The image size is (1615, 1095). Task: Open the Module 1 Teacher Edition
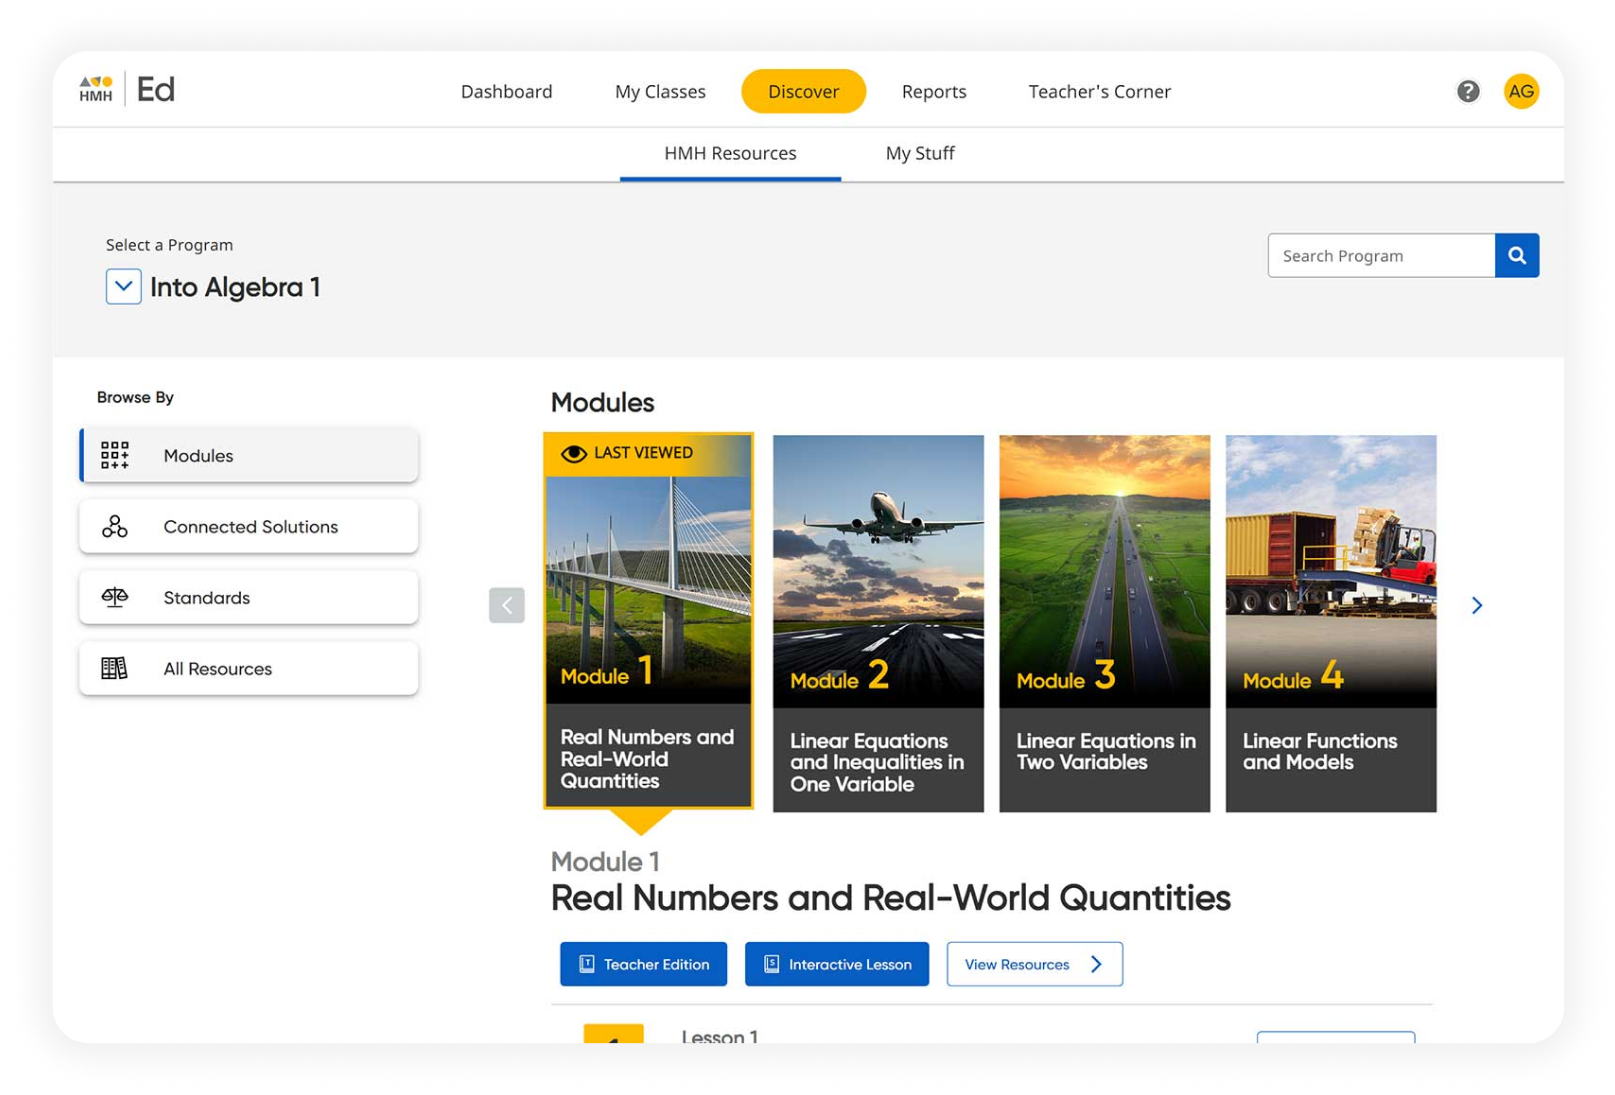tap(643, 964)
